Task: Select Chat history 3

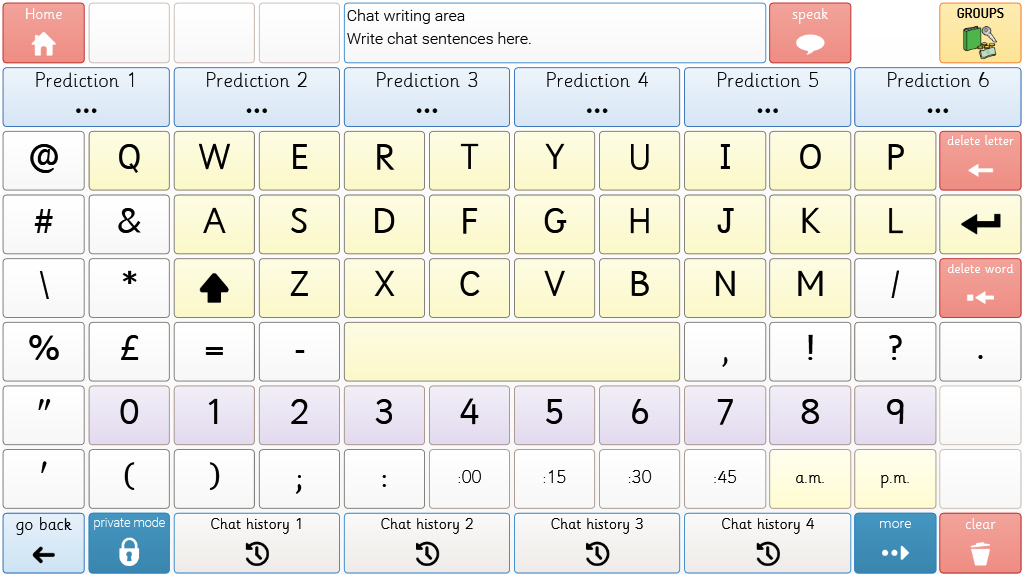Action: [x=597, y=543]
